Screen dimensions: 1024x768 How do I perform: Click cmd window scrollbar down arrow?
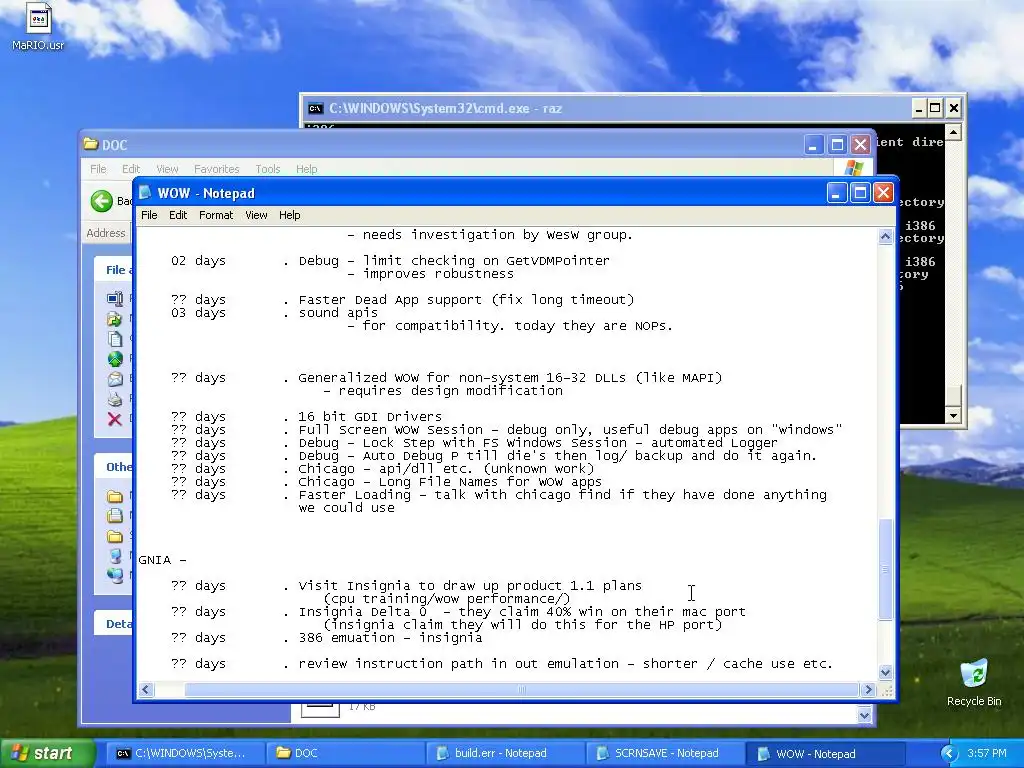(x=953, y=415)
